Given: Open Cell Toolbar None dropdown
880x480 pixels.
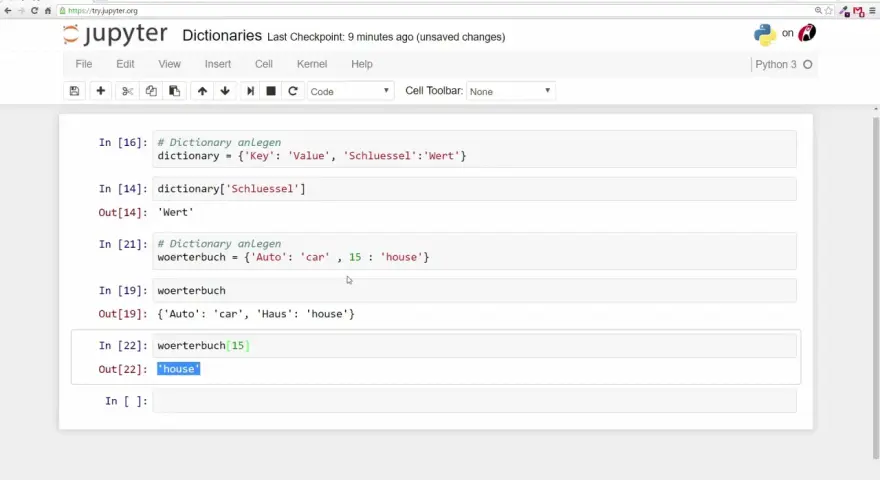Looking at the screenshot, I should (511, 91).
